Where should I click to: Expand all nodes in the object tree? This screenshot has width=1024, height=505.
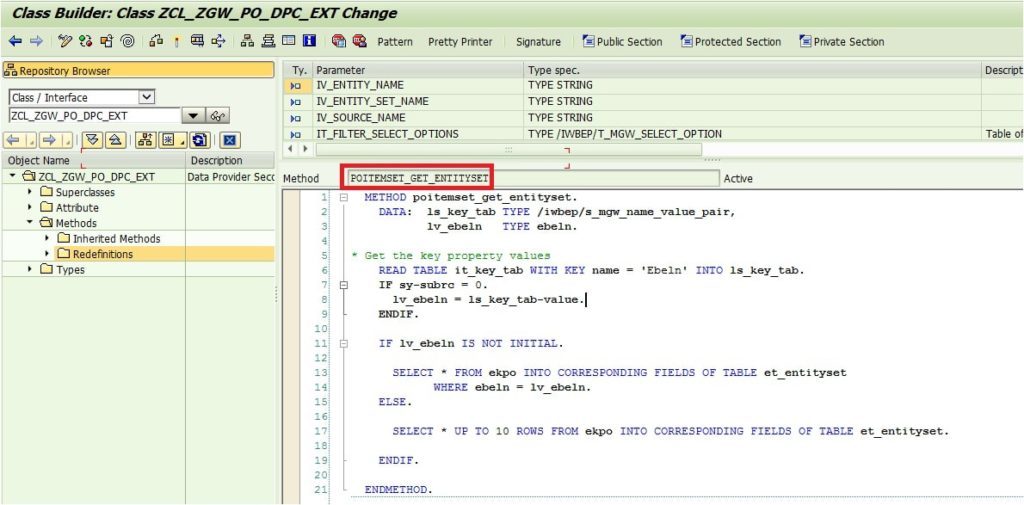(93, 140)
